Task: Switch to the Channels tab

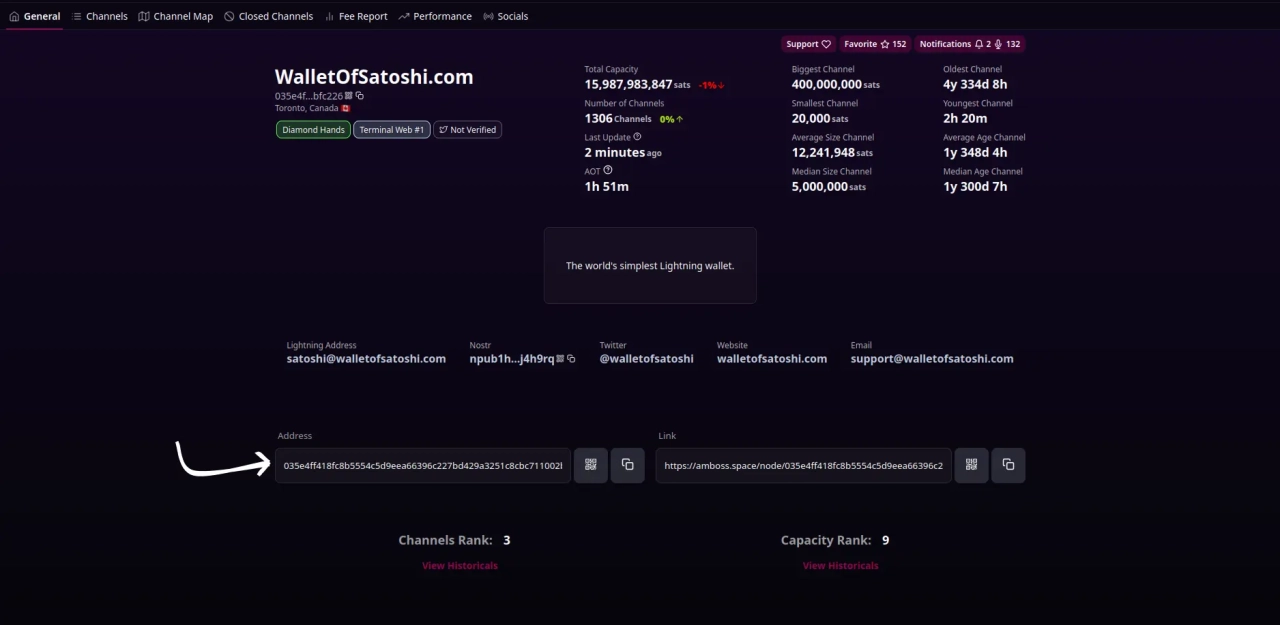Action: click(99, 16)
